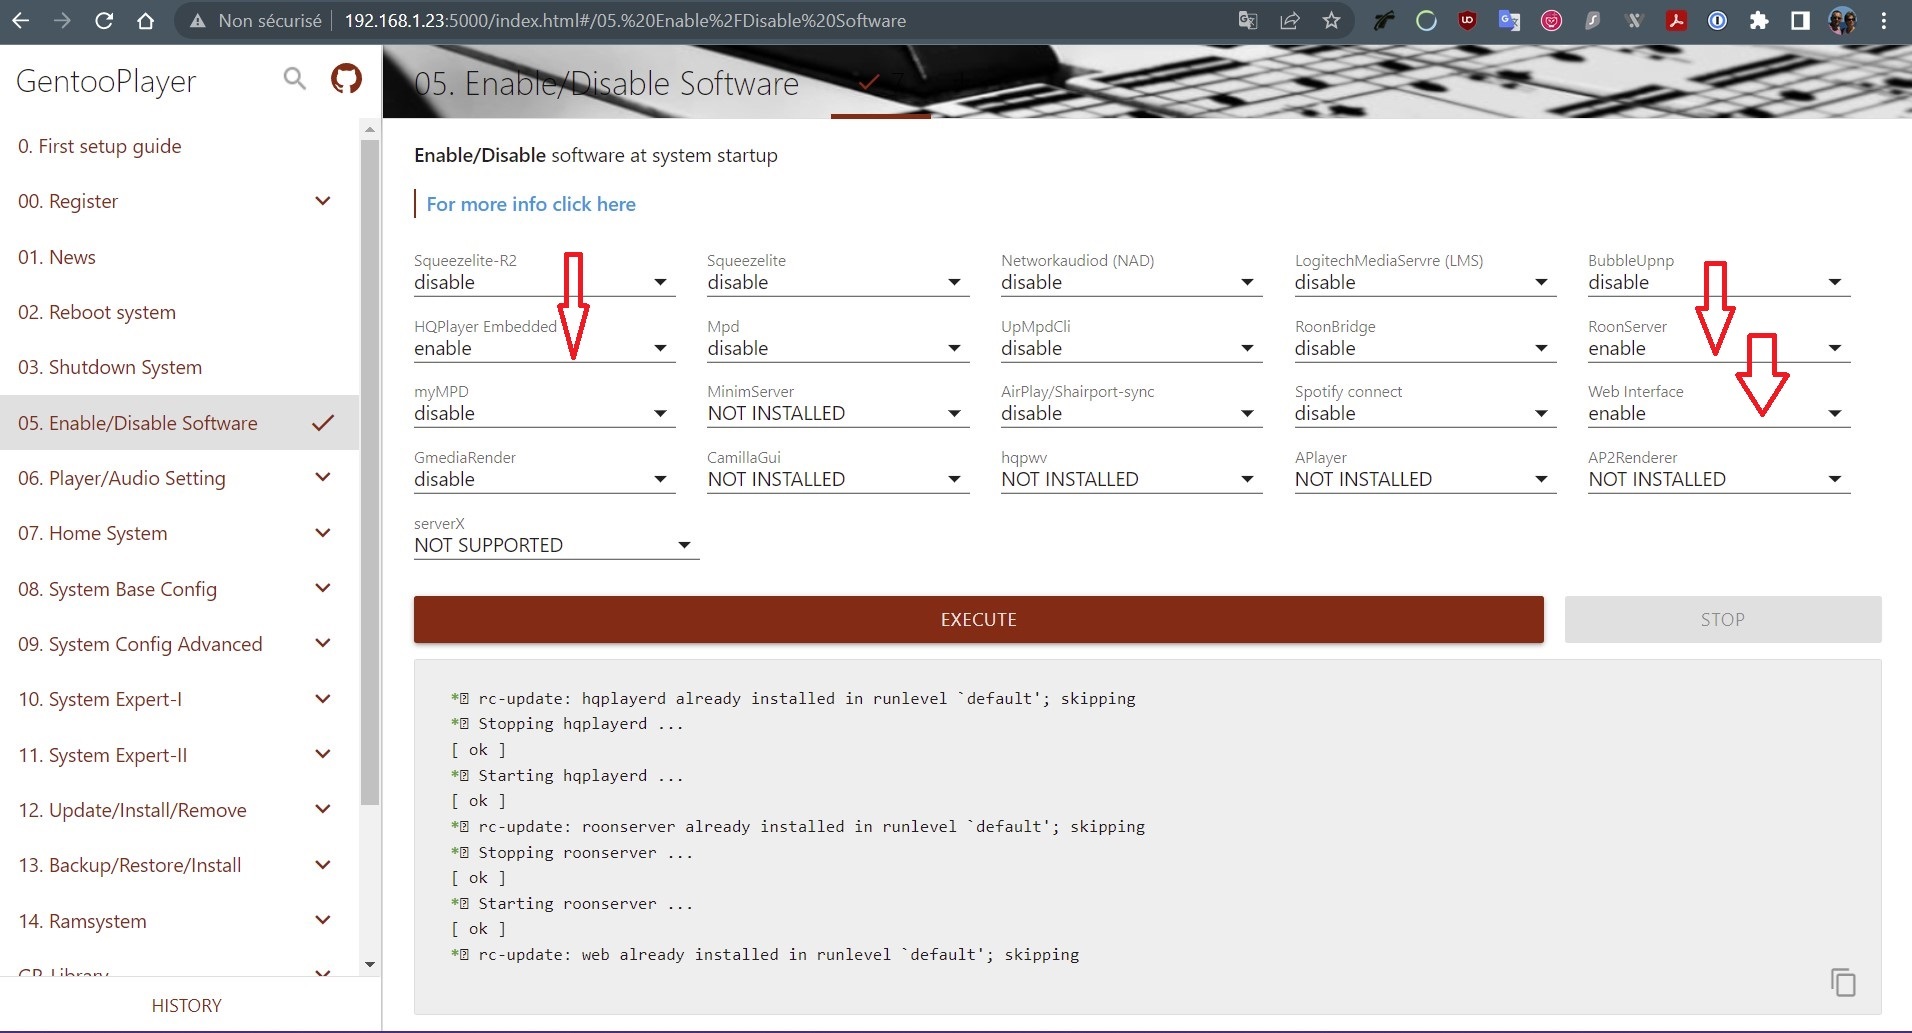The height and width of the screenshot is (1033, 1912).
Task: Open the APlayer dropdown
Action: [x=1425, y=479]
